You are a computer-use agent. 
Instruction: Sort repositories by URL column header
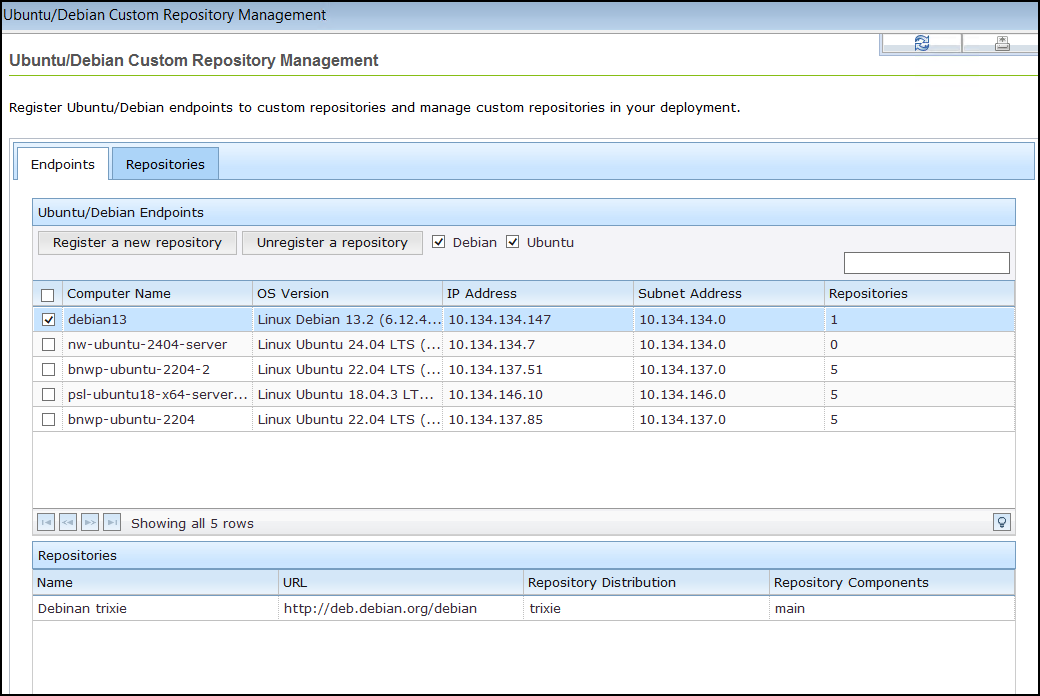401,583
